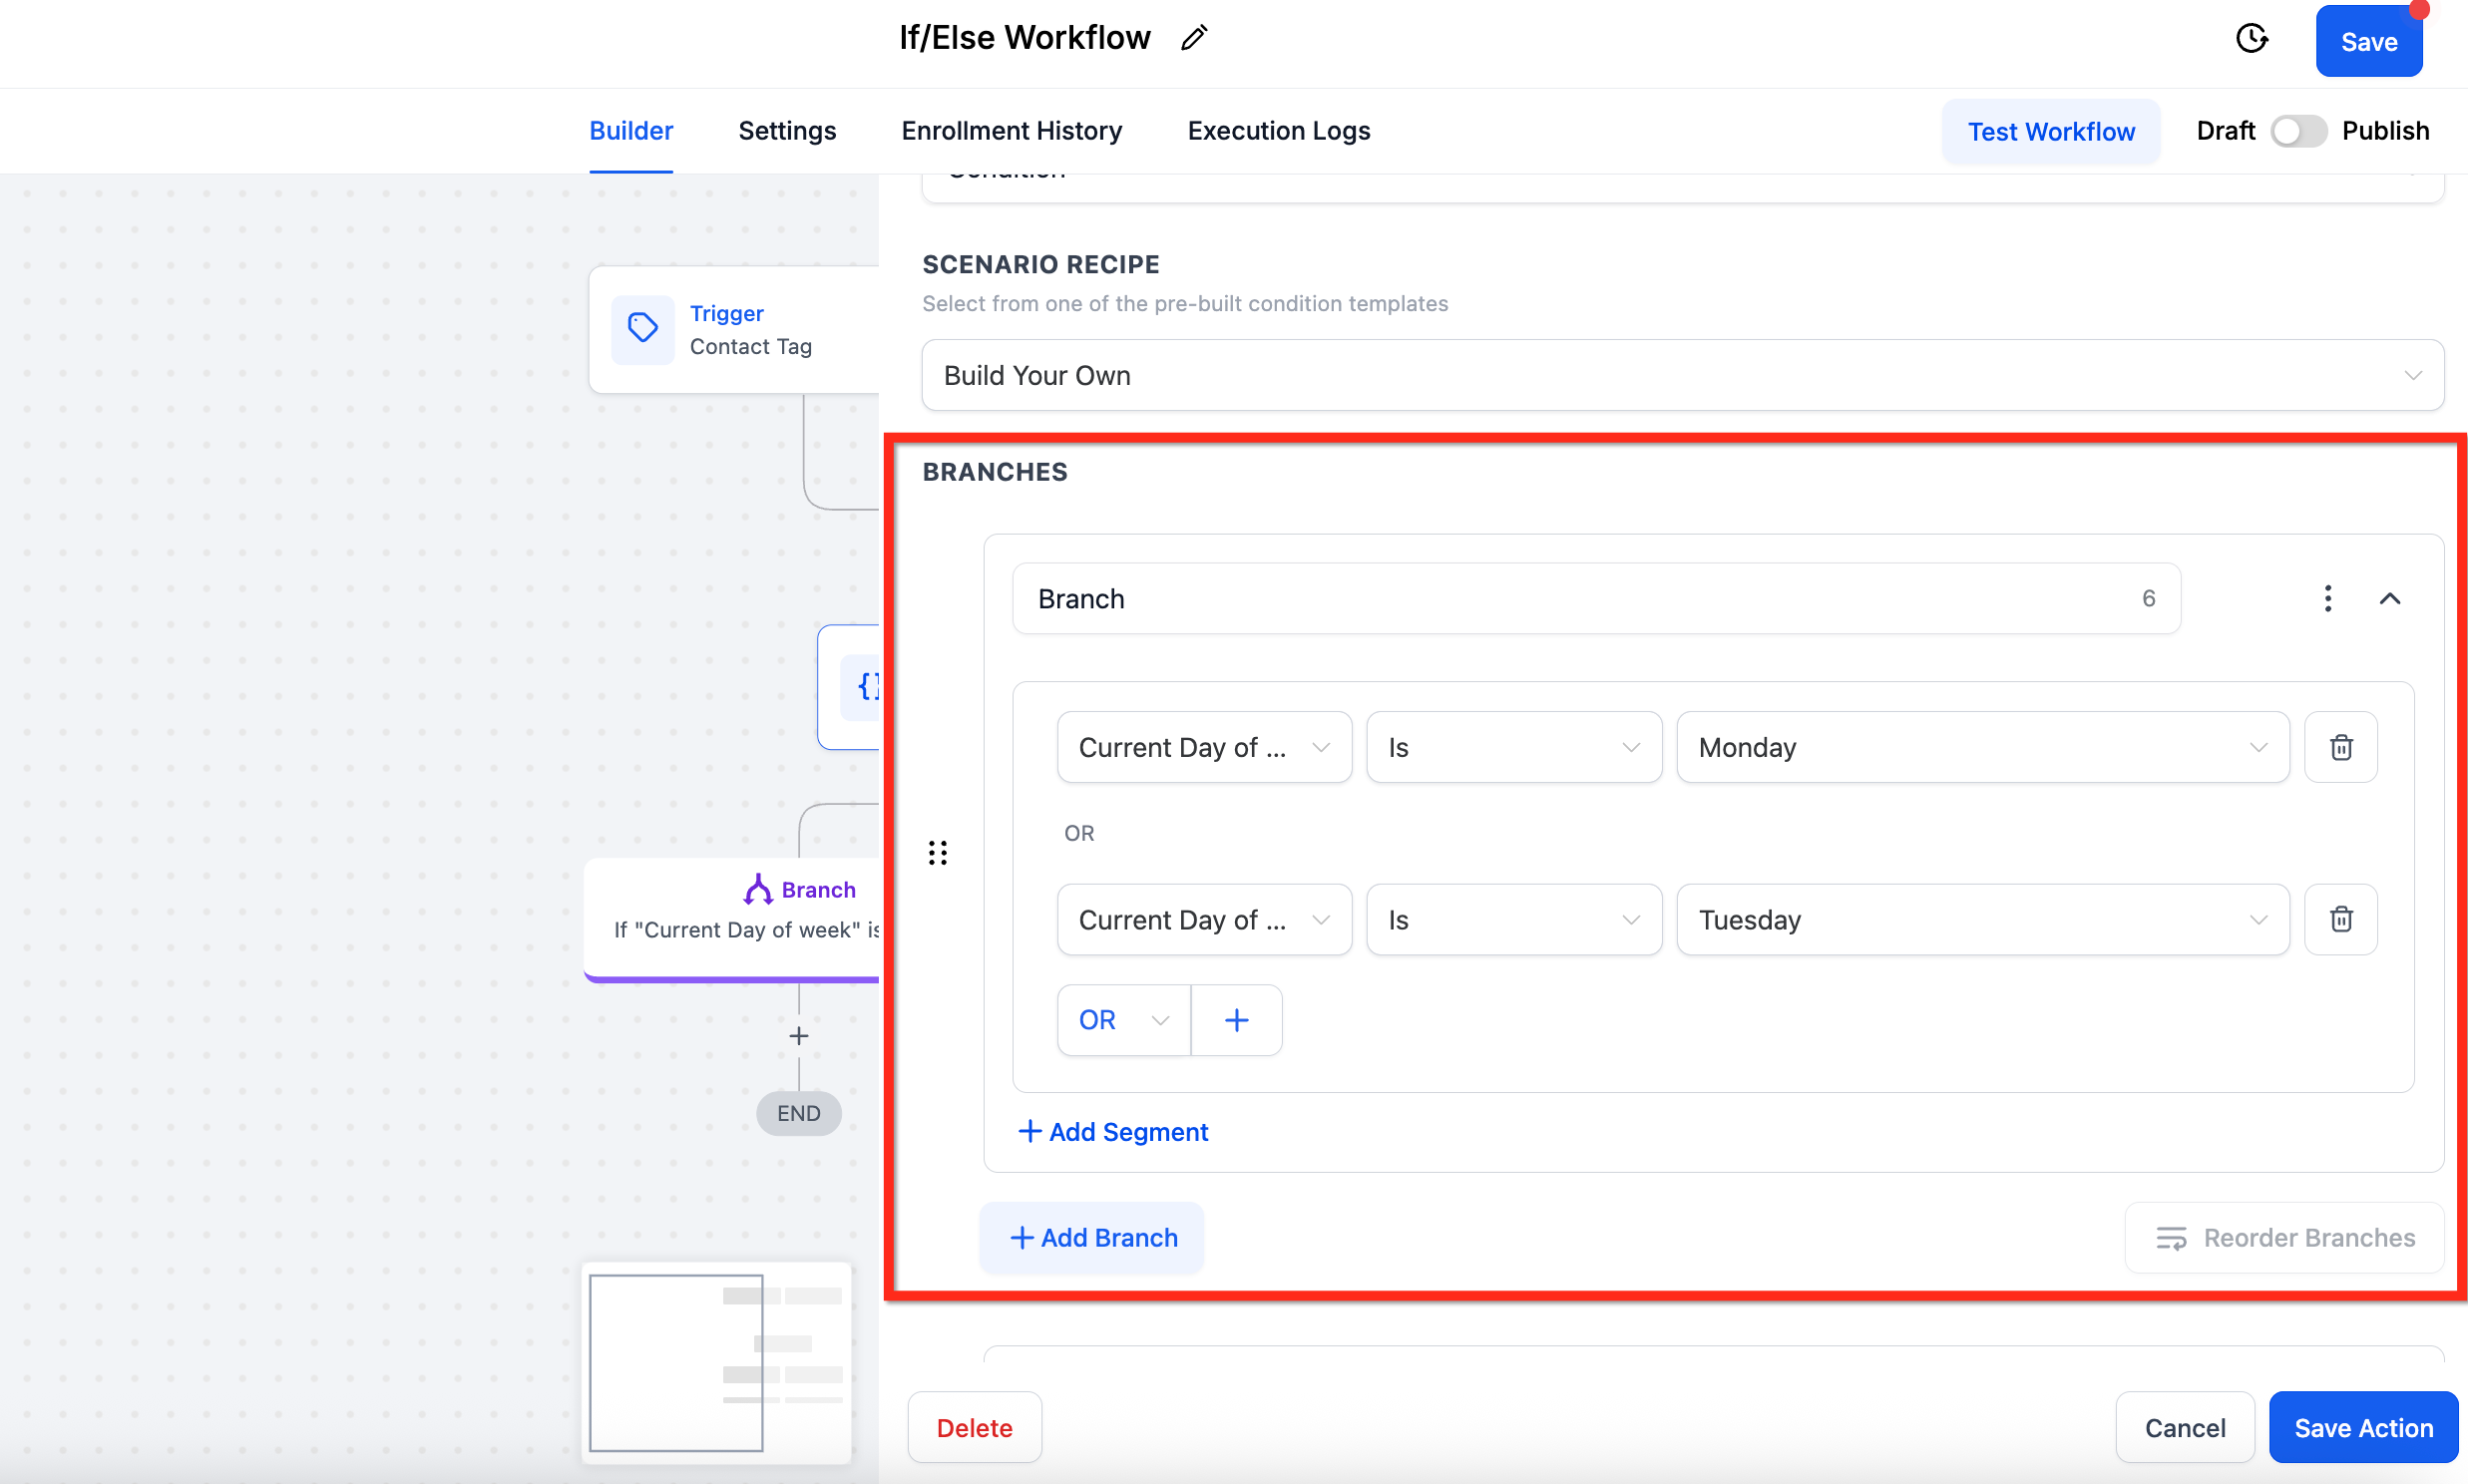Click Add Branch button

click(1092, 1238)
